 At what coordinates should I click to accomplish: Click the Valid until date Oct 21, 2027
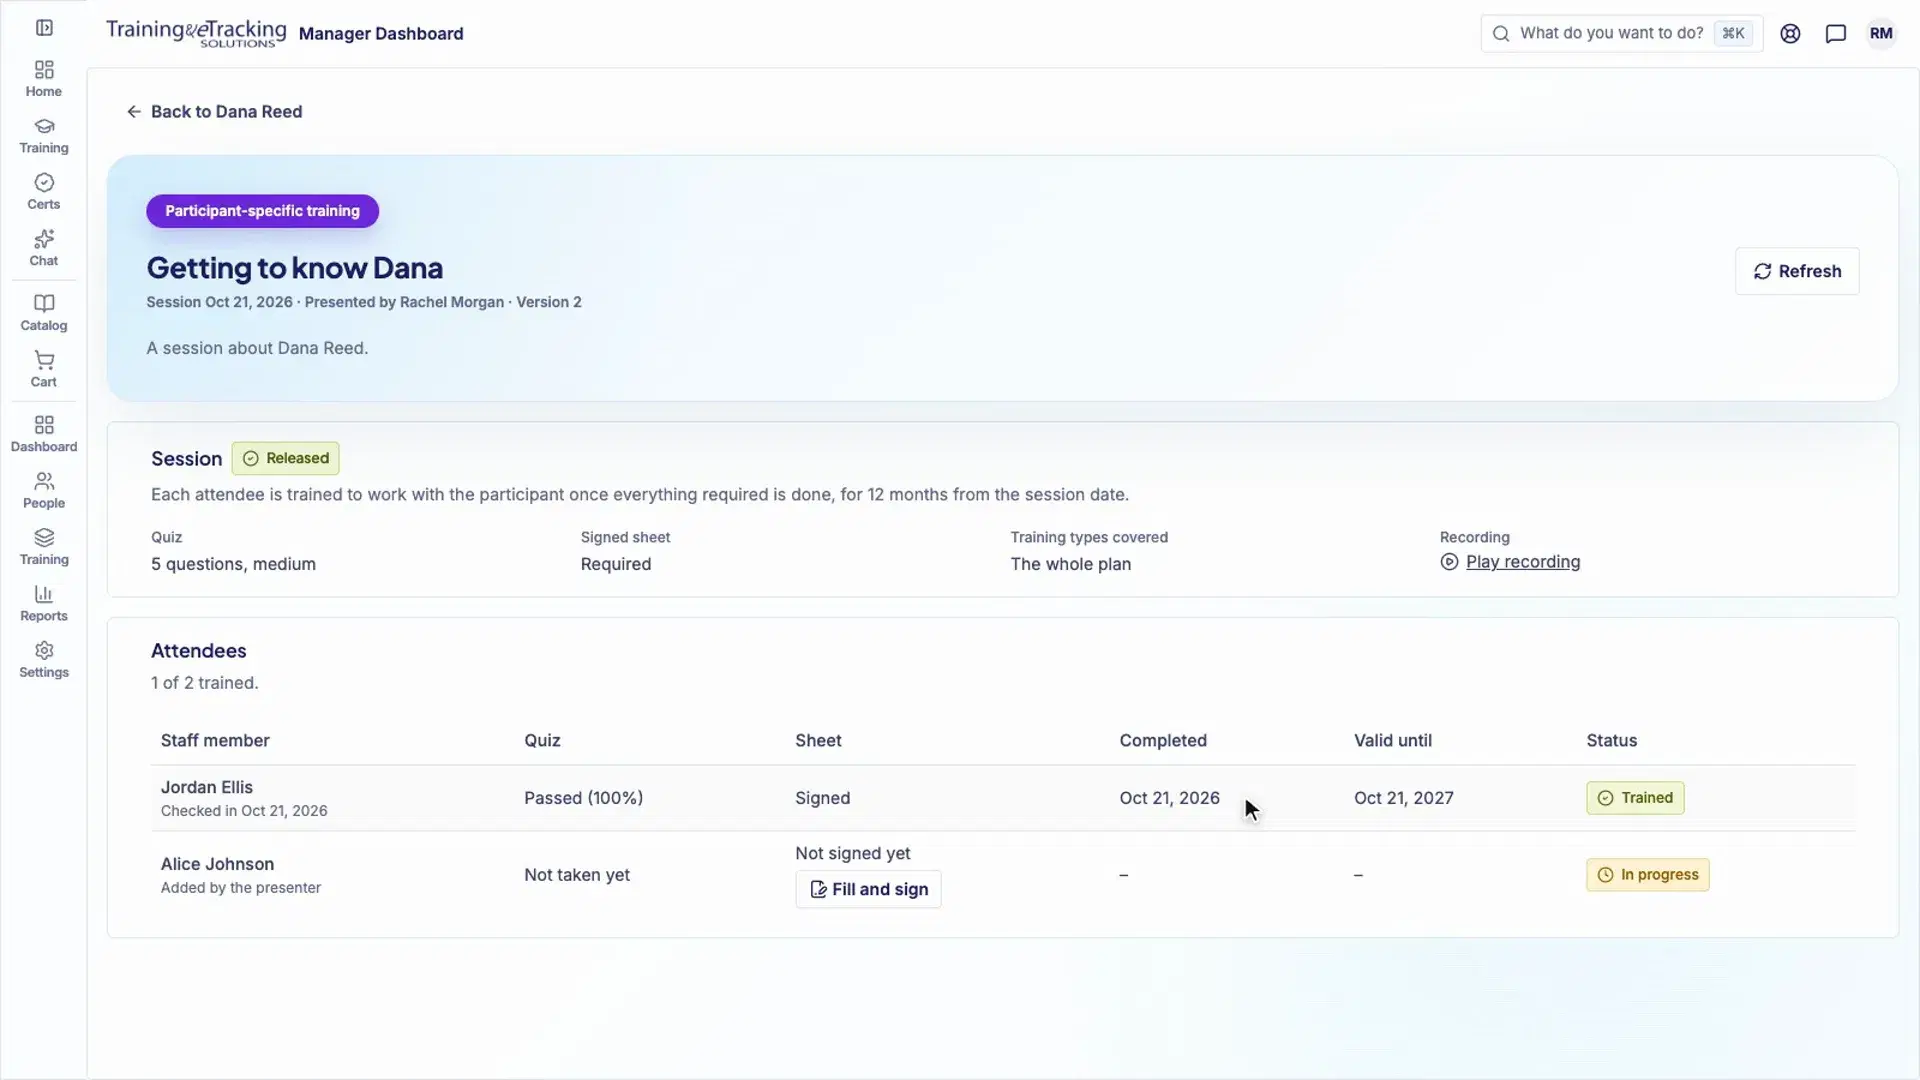coord(1404,798)
